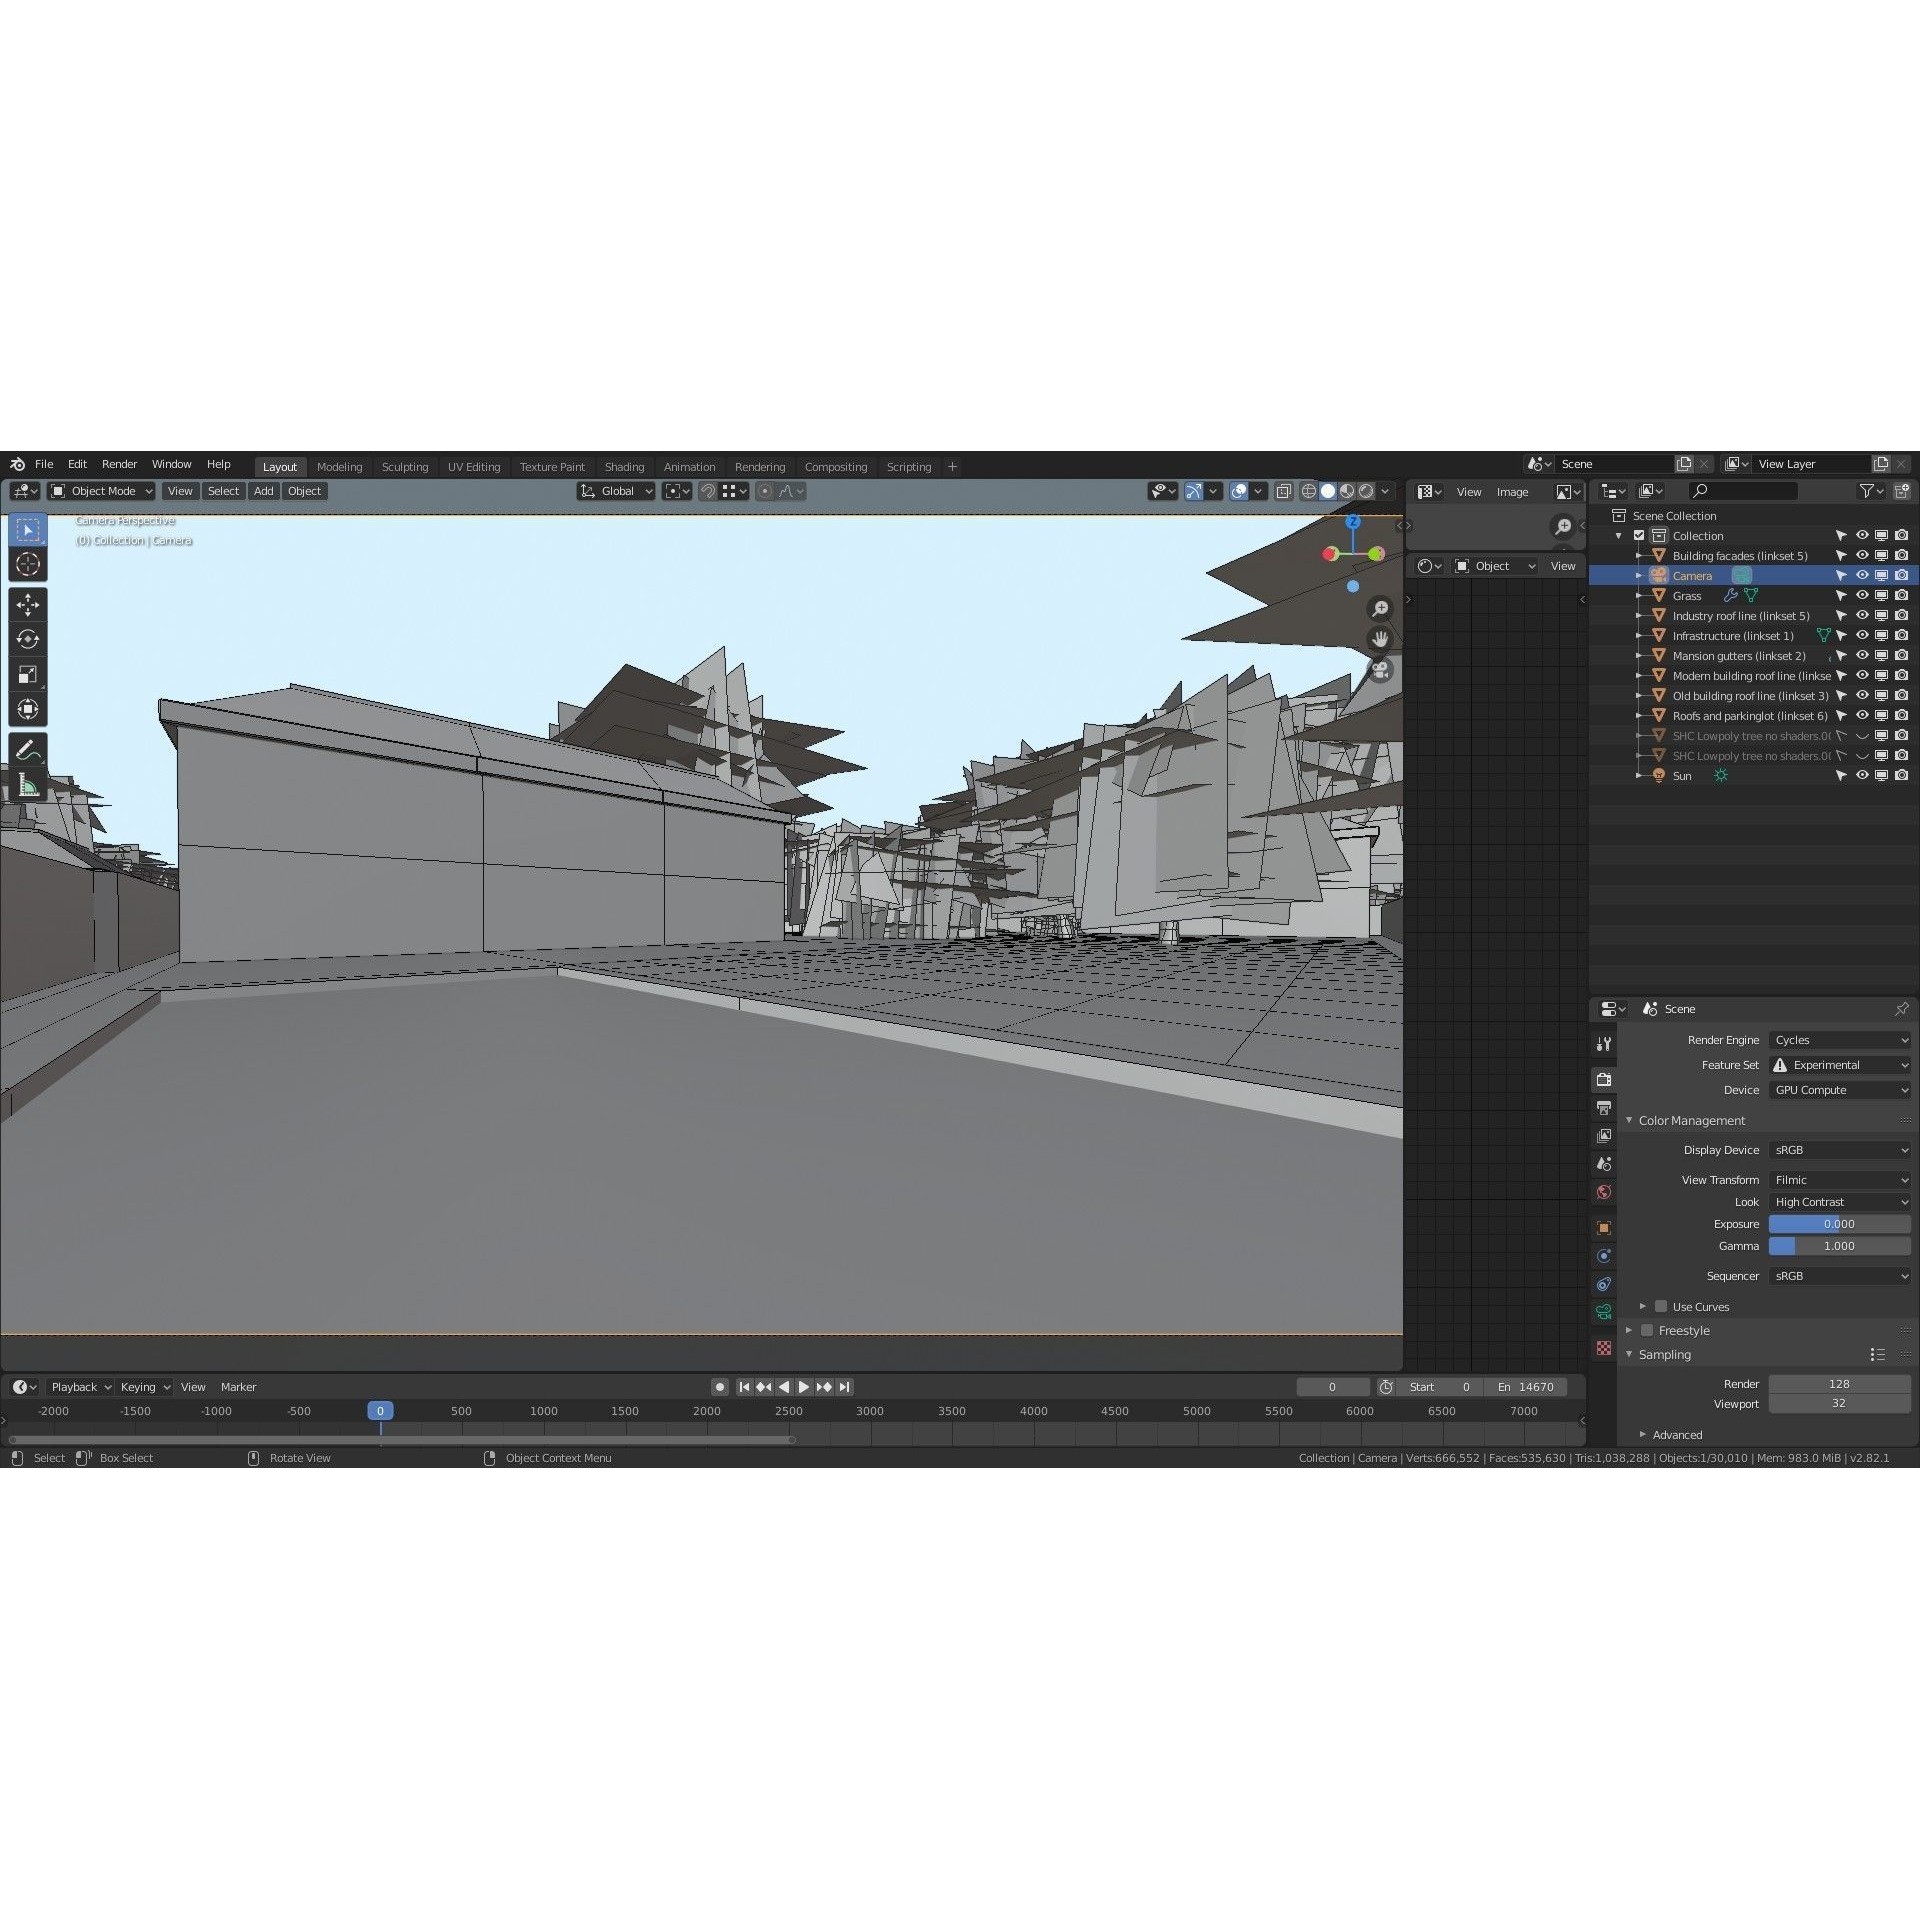The image size is (1920, 1920).
Task: Open the Render Engine dropdown
Action: 1840,1039
